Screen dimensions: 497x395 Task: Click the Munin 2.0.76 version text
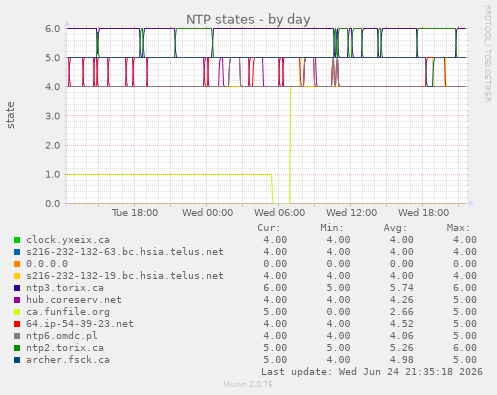248,384
